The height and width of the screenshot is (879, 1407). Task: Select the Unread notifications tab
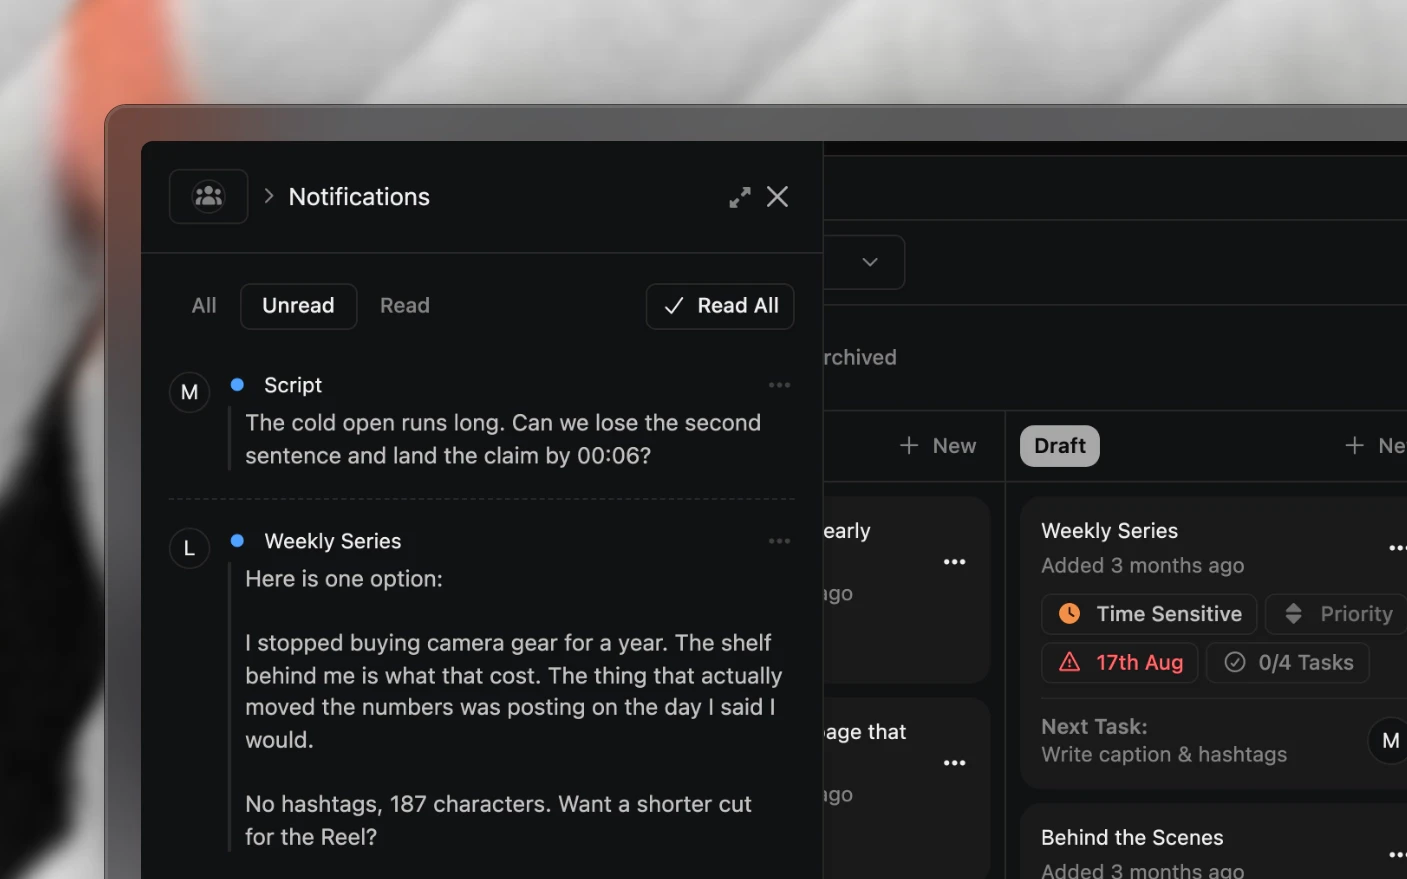coord(298,306)
